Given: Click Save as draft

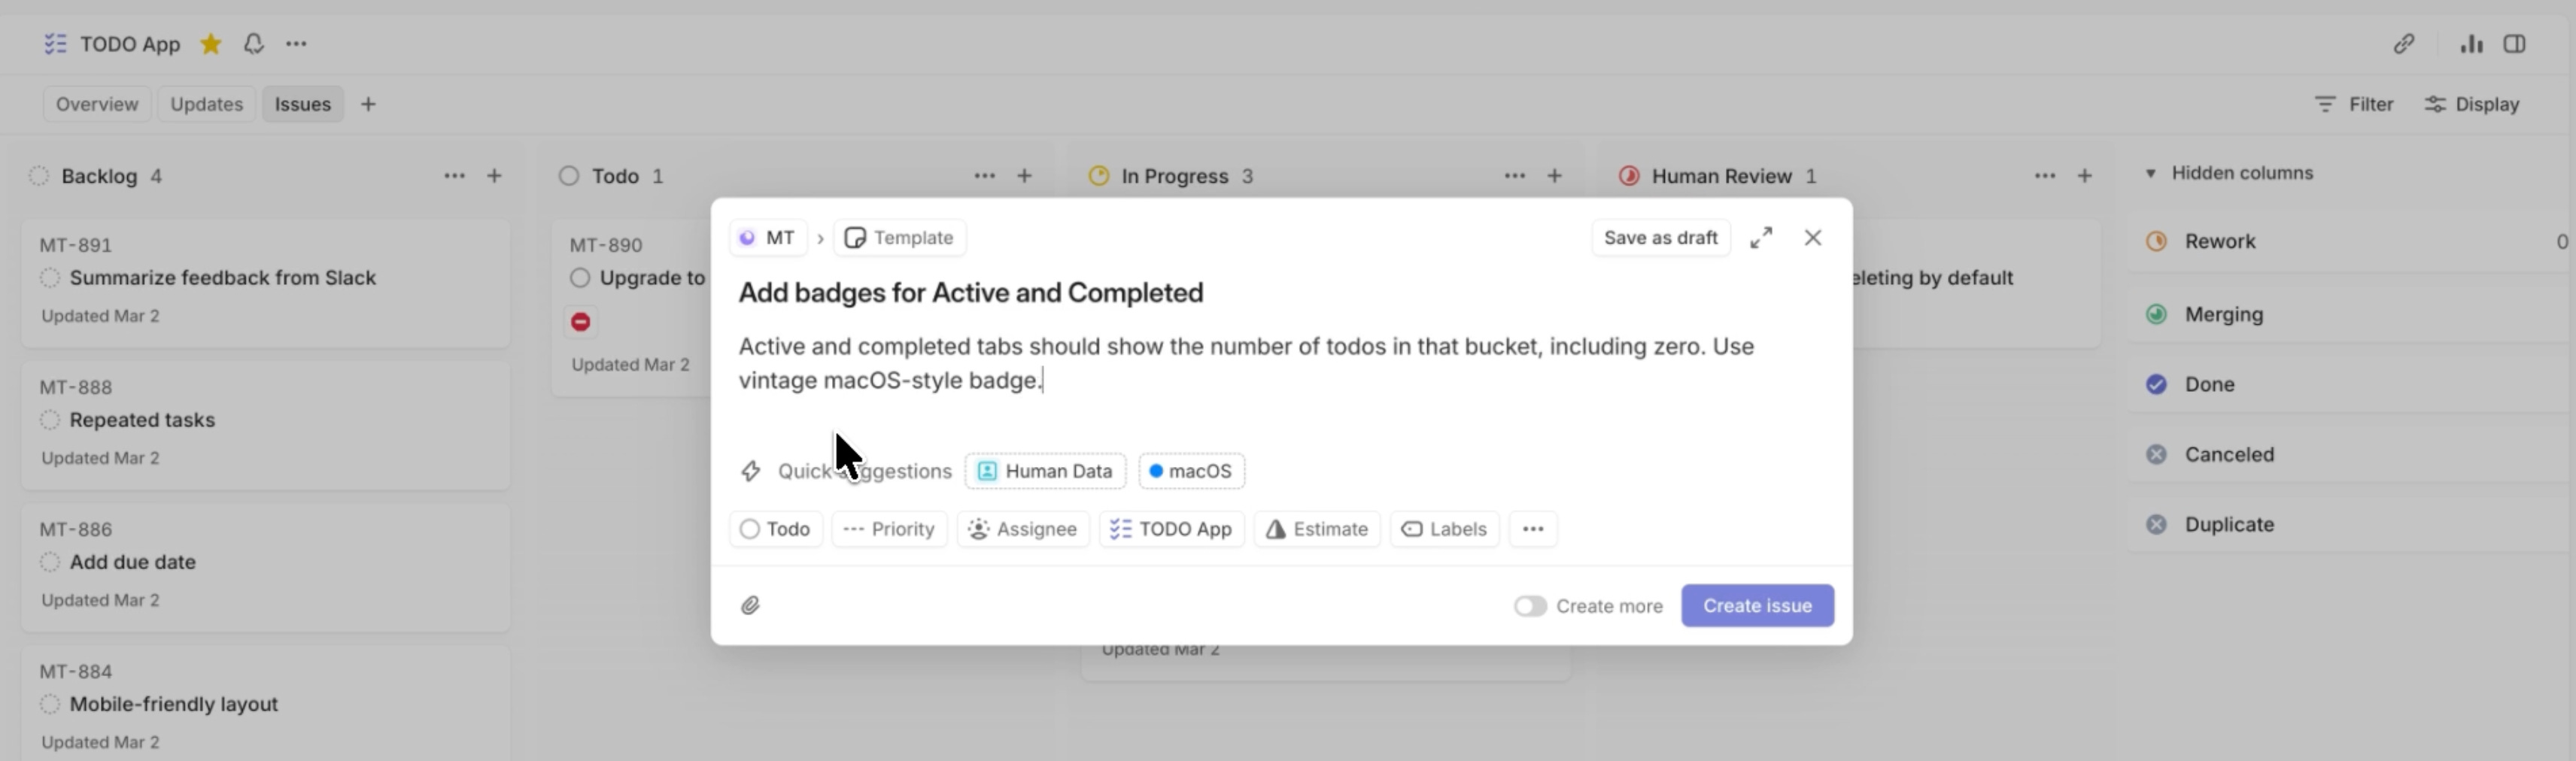Looking at the screenshot, I should pyautogui.click(x=1660, y=238).
